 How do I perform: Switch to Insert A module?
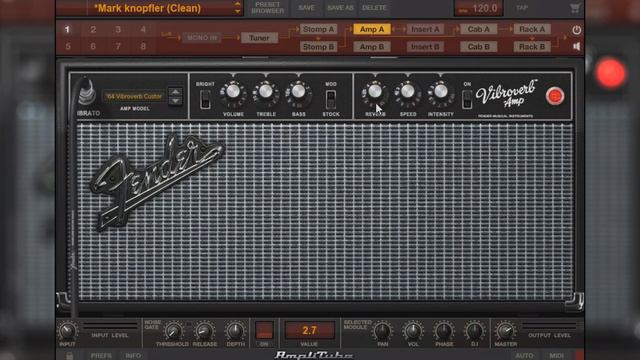pyautogui.click(x=425, y=29)
